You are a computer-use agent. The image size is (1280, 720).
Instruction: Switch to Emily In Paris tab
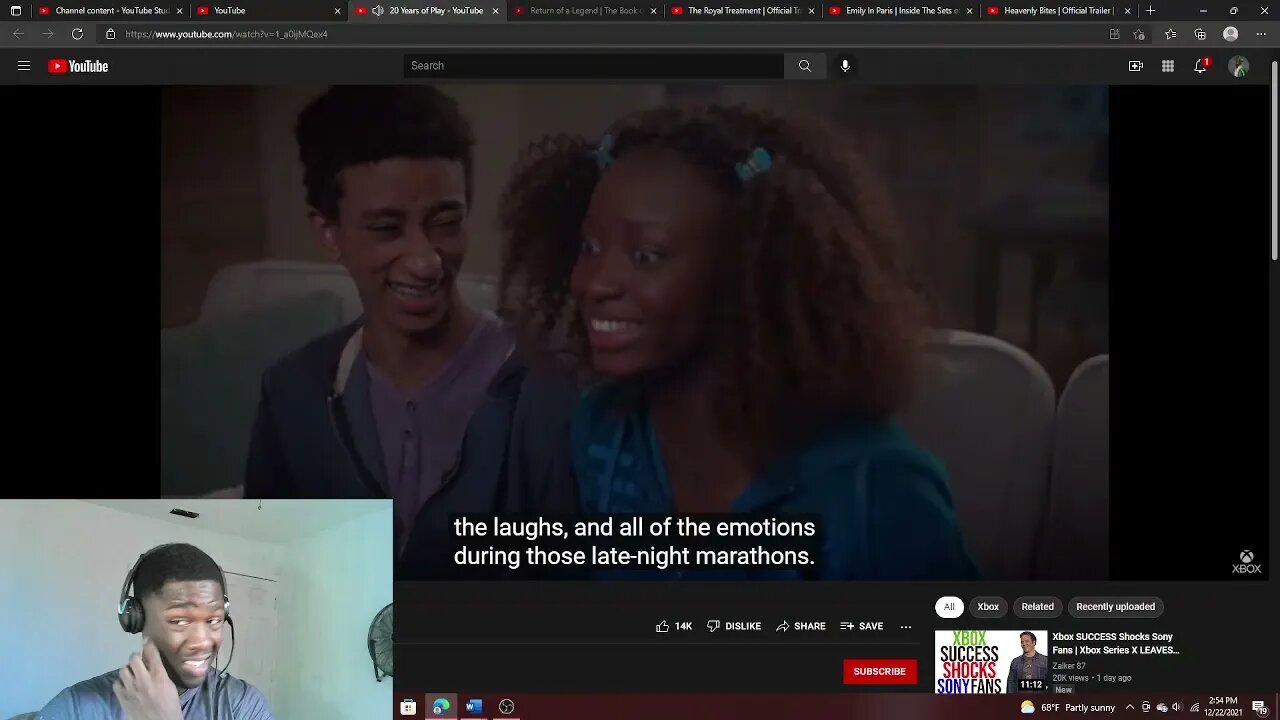click(901, 11)
